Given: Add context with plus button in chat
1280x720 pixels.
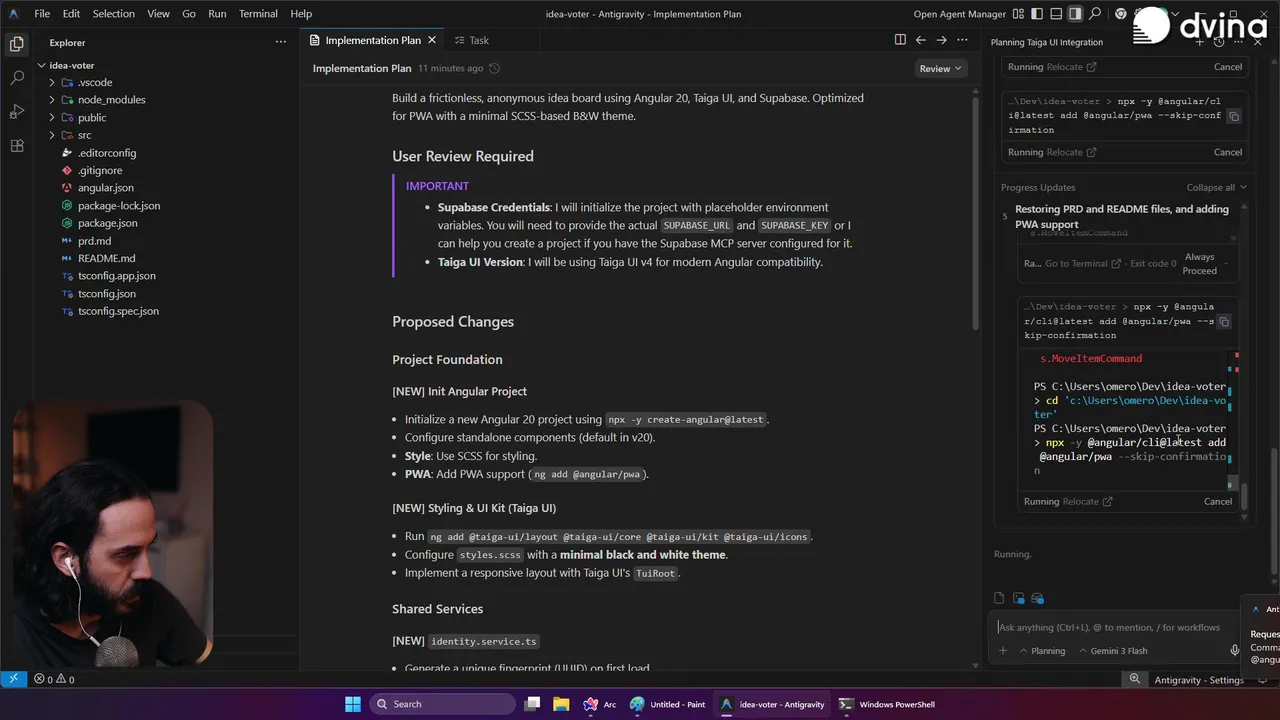Looking at the screenshot, I should pyautogui.click(x=1003, y=650).
